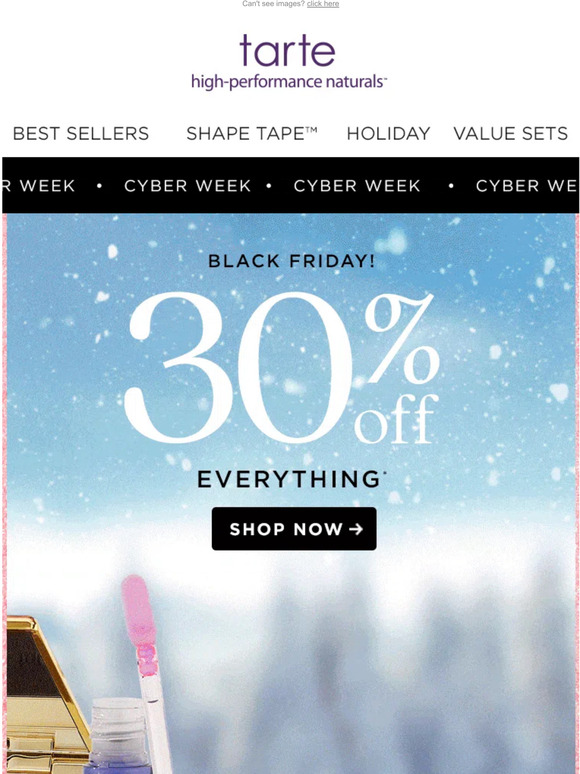Click the arrow icon inside Shop Now
This screenshot has width=580, height=774.
coord(356,529)
